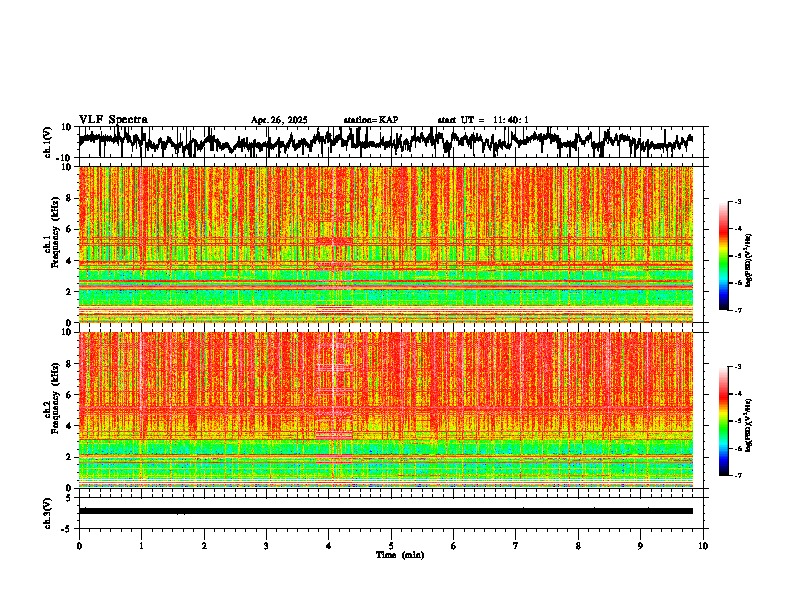Click the ch.1 voltage waveform trace
Viewport: 792px width, 612px height.
click(385, 141)
